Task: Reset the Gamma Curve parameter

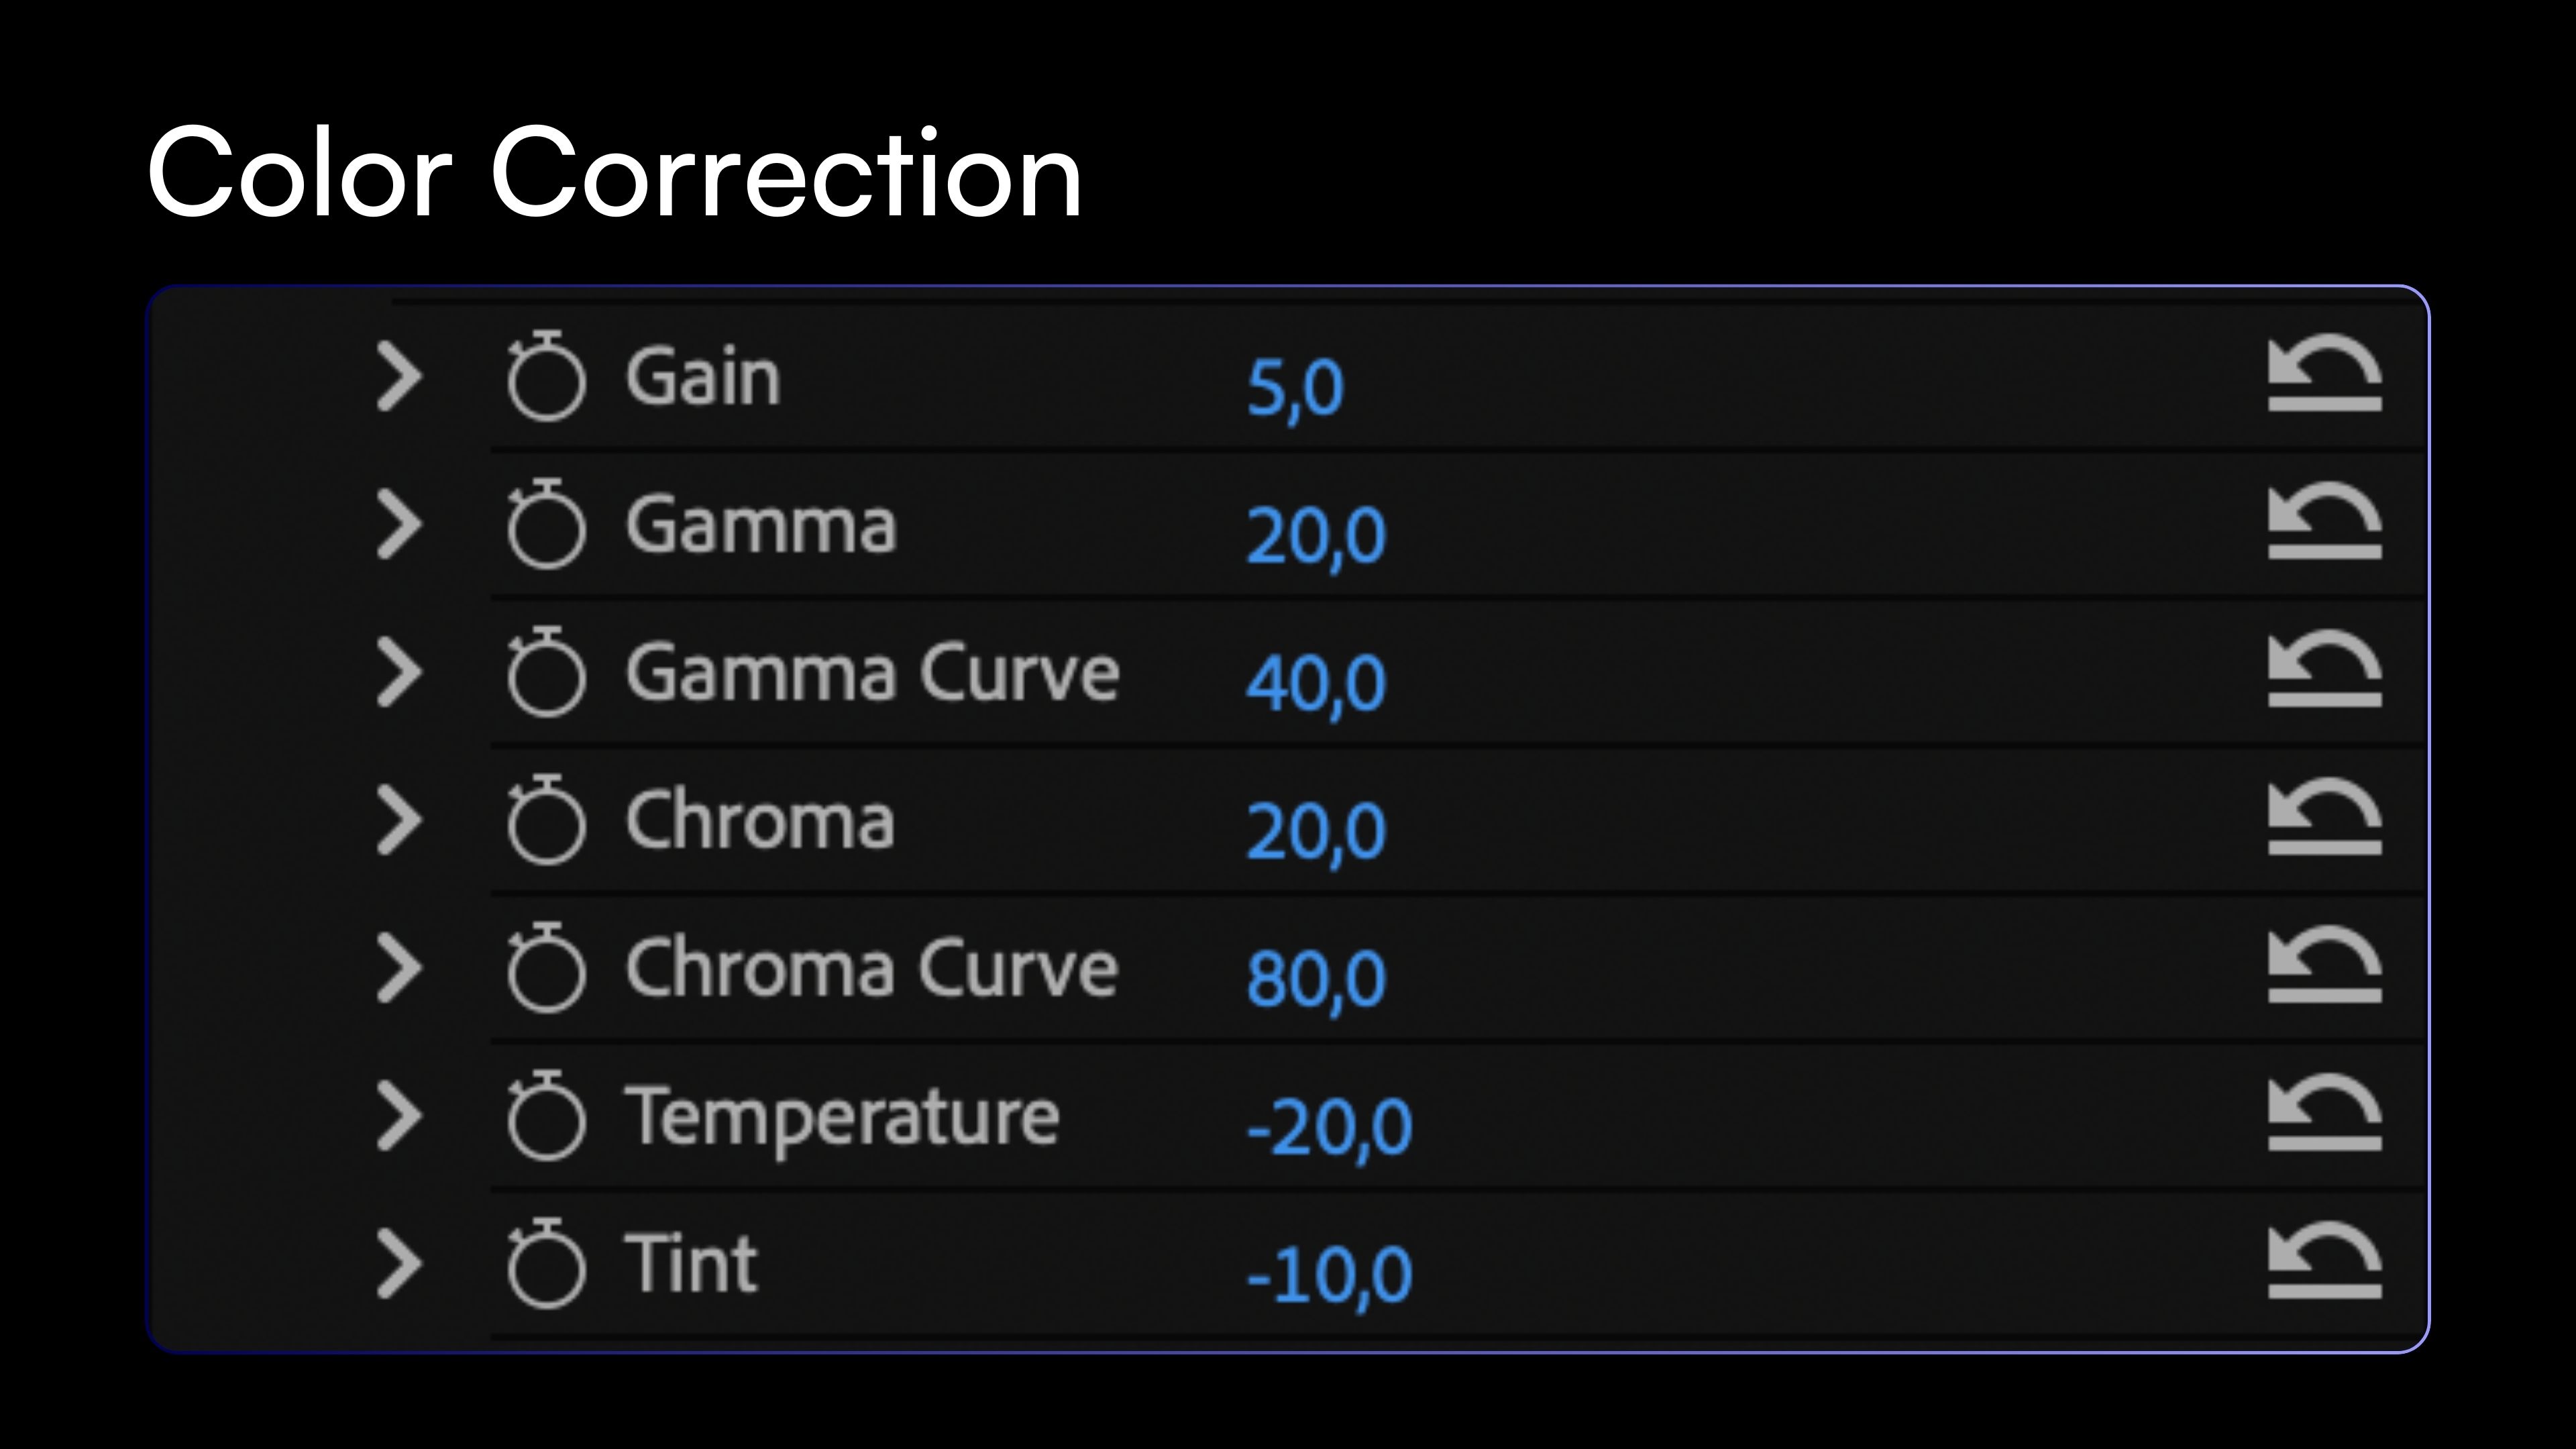Action: (x=2325, y=670)
